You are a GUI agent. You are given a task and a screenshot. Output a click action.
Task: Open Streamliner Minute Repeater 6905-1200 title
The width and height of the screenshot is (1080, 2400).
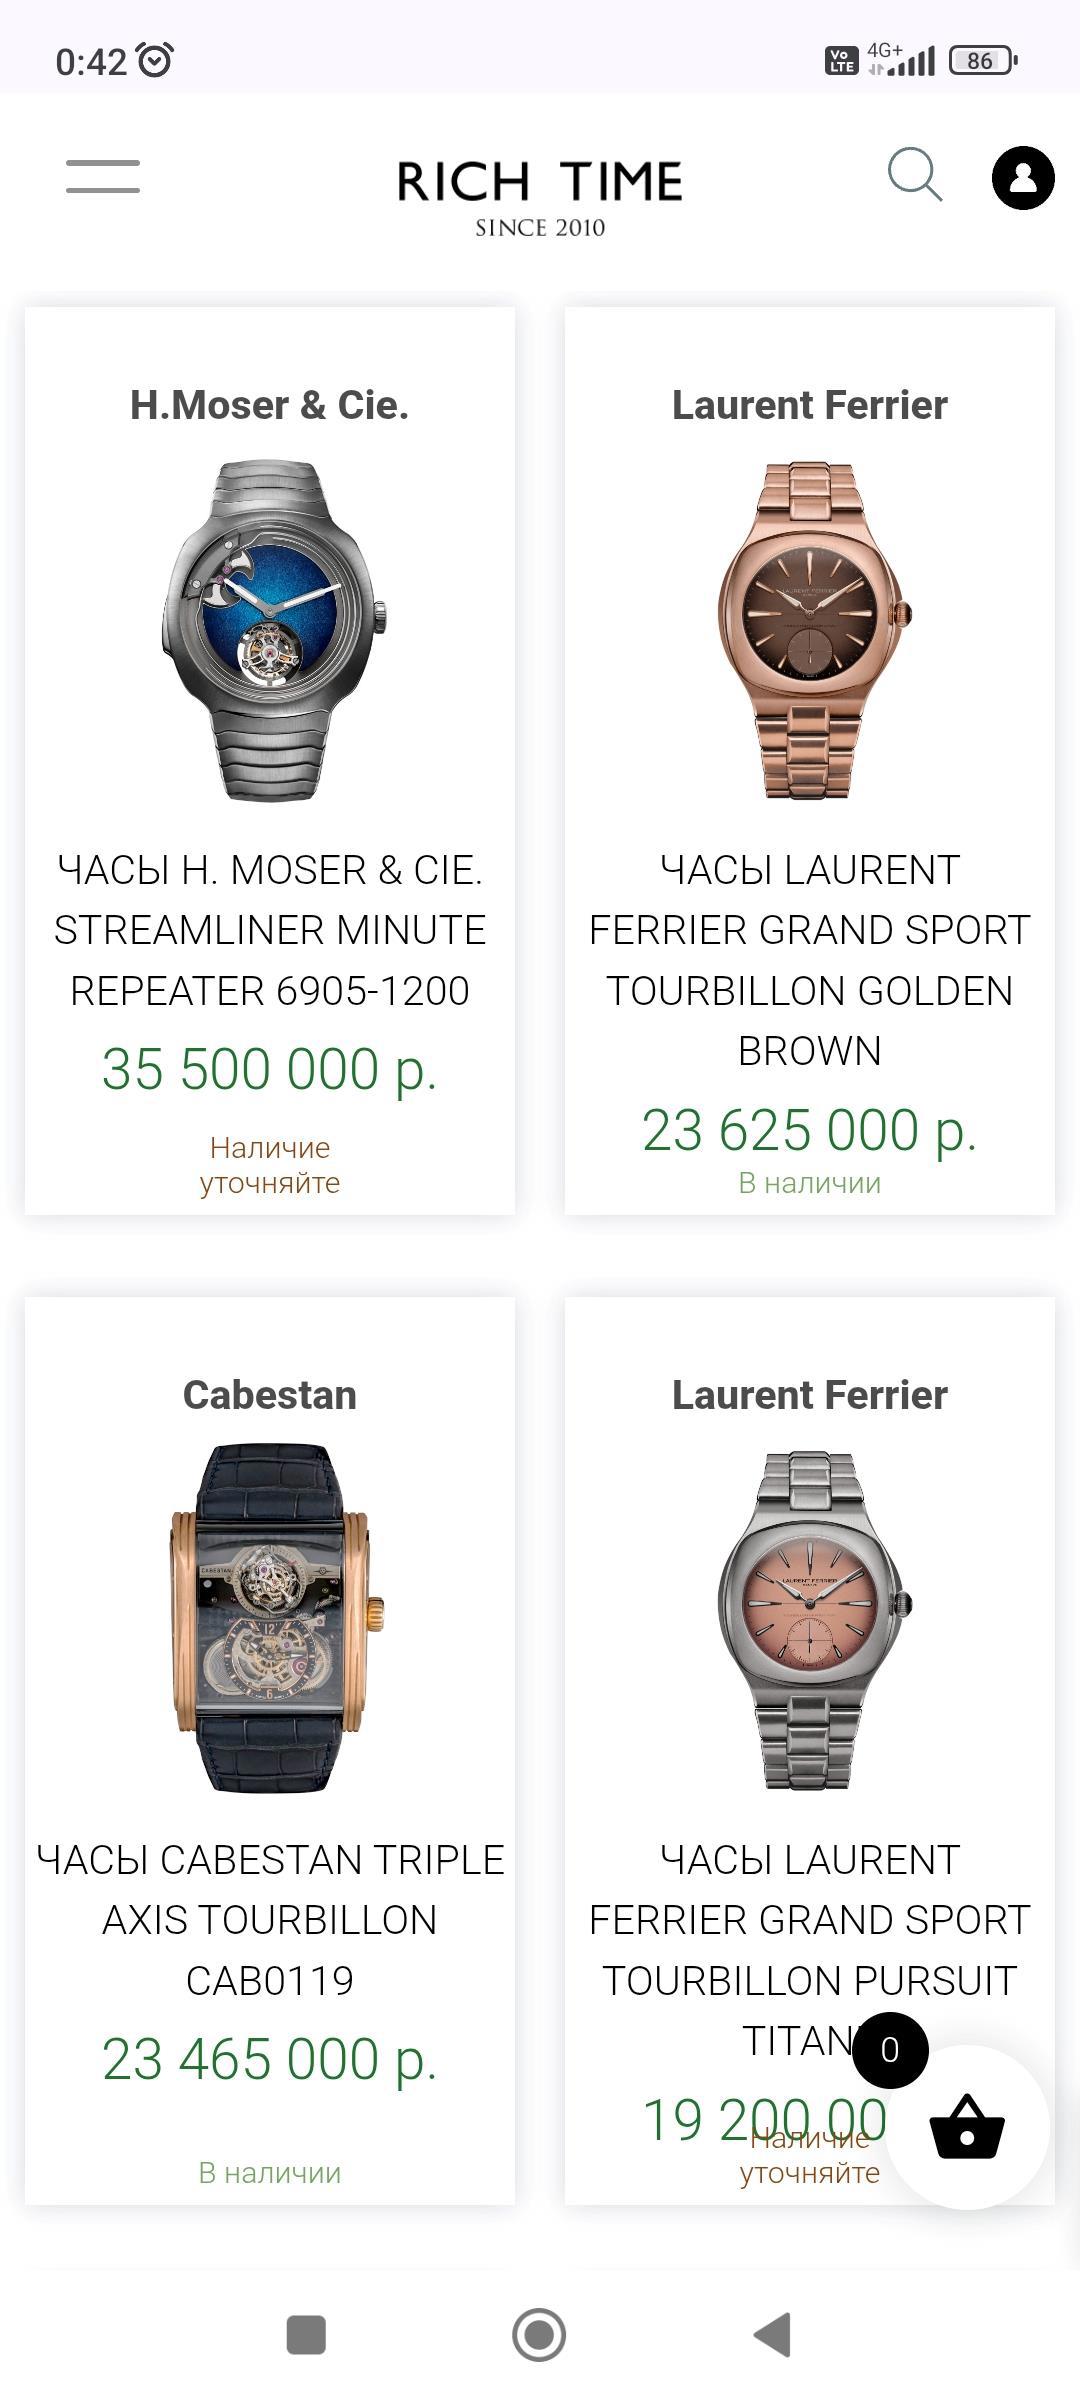click(x=270, y=930)
